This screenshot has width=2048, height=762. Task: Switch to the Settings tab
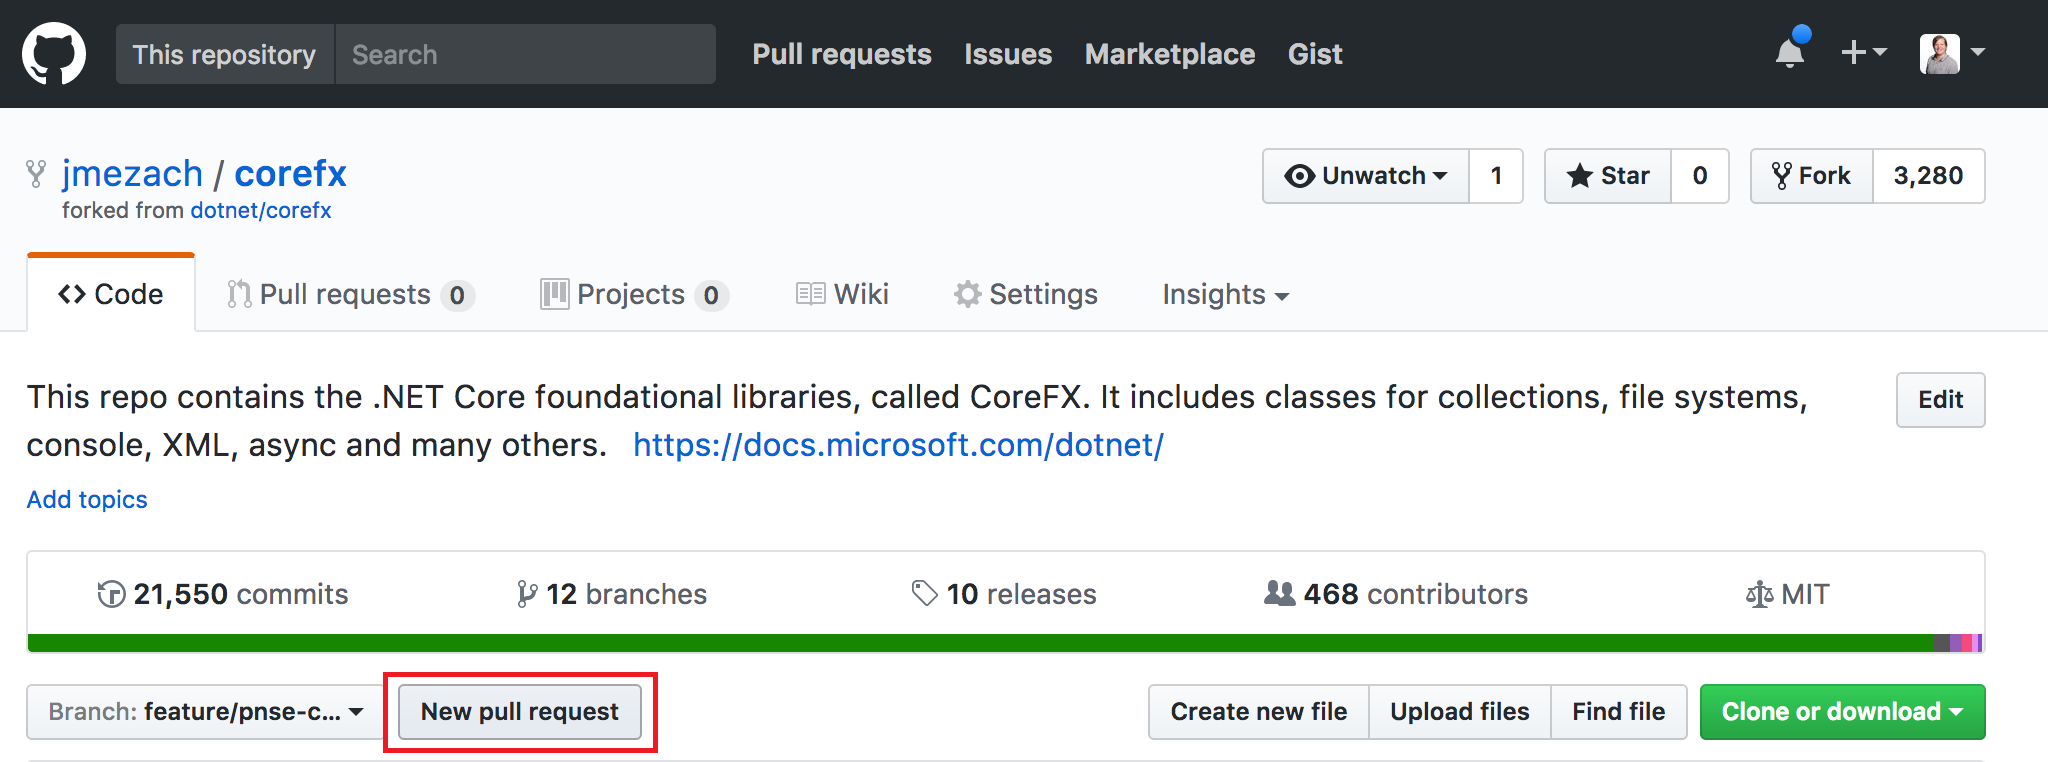pyautogui.click(x=1026, y=294)
